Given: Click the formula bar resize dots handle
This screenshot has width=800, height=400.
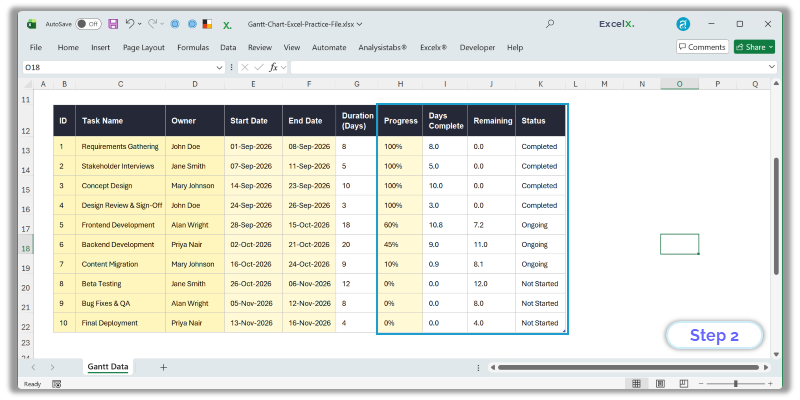Looking at the screenshot, I should coord(232,67).
